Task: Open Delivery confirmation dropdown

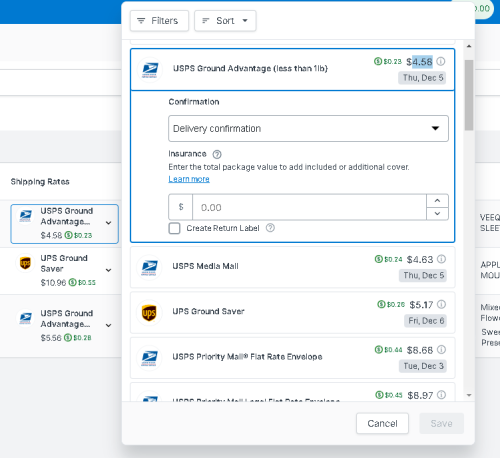Action: point(308,129)
